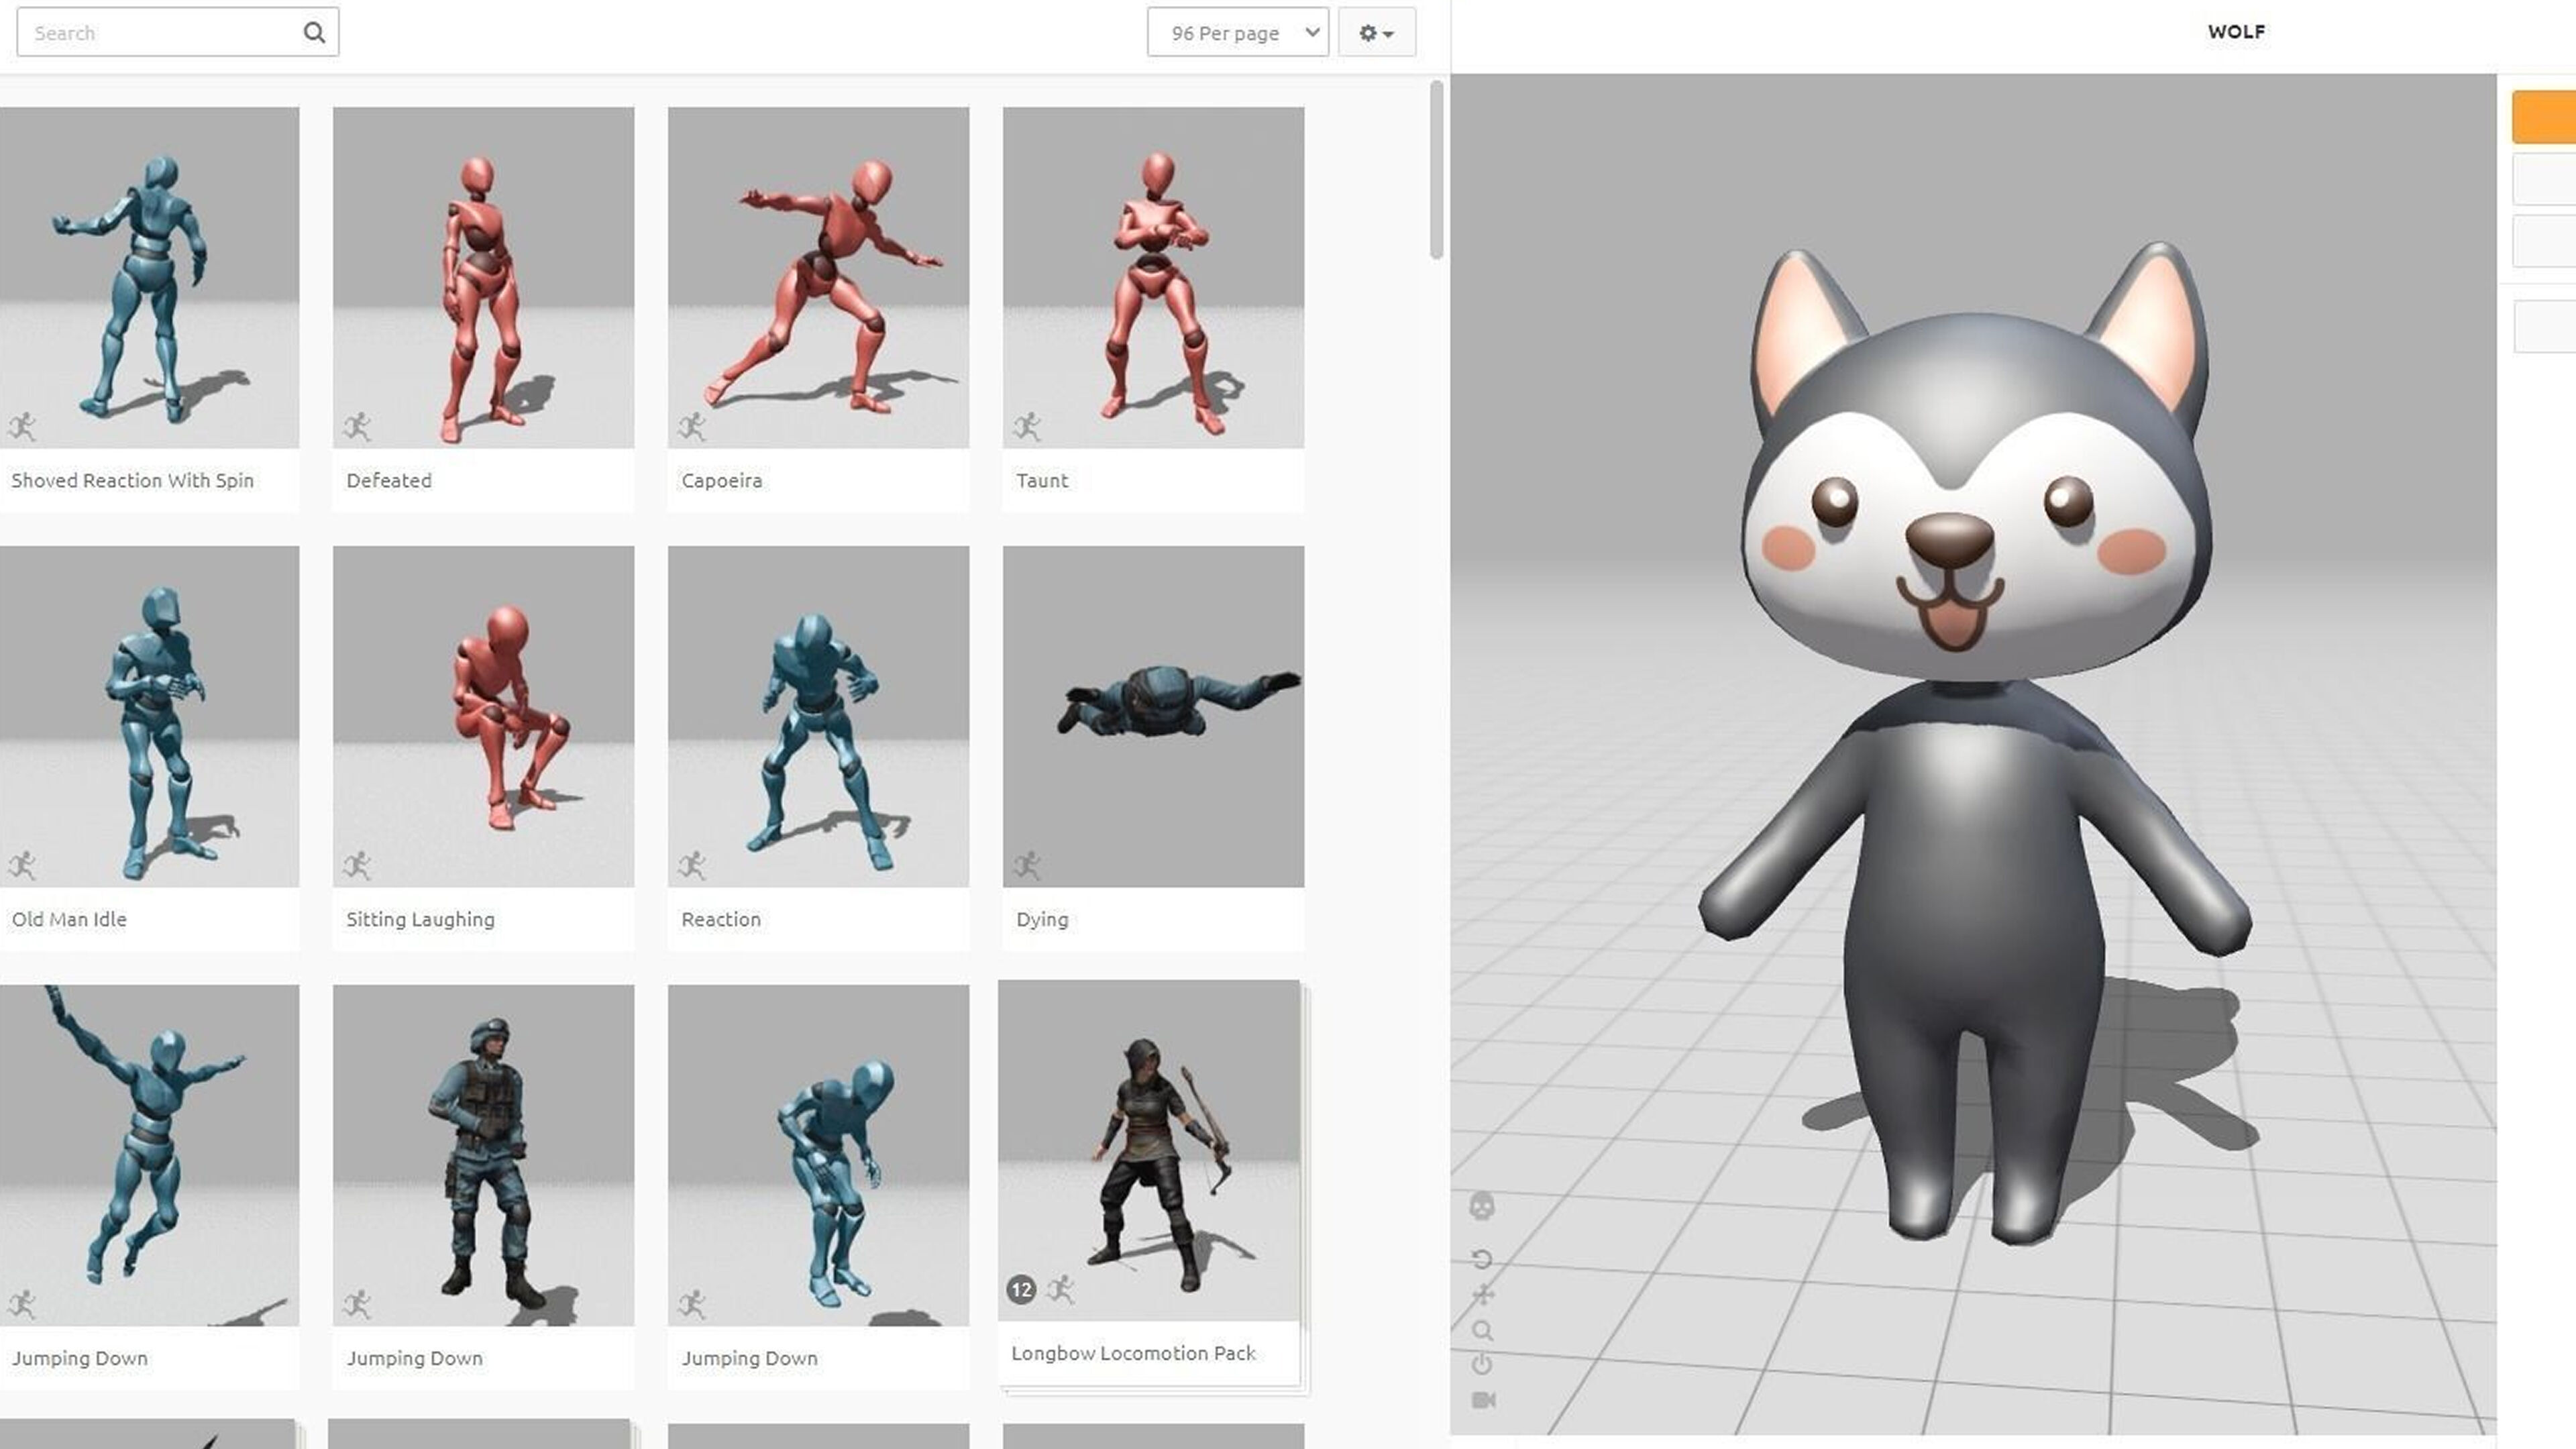Click the "Old Man Idle" label text
Image resolution: width=2576 pixels, height=1449 pixels.
69,919
